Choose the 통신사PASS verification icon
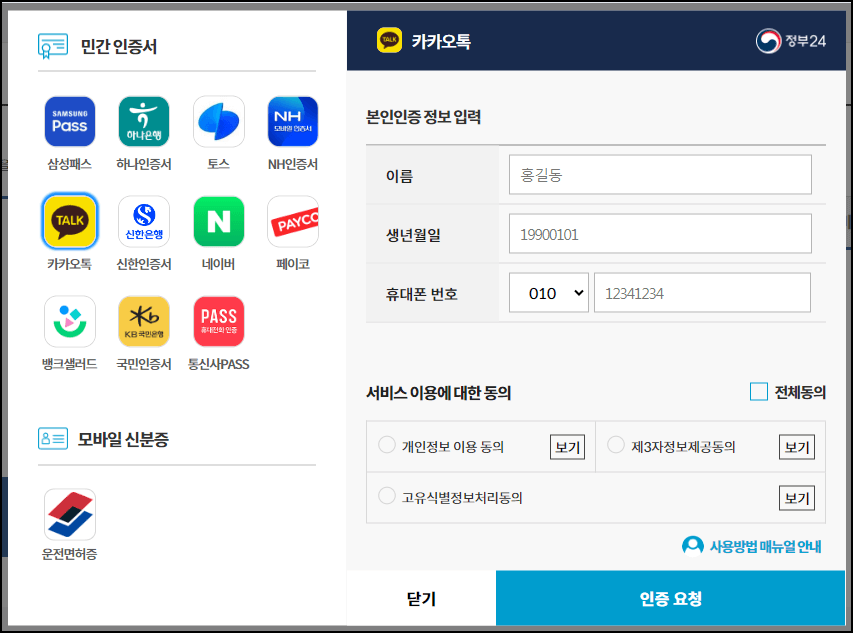 tap(218, 321)
